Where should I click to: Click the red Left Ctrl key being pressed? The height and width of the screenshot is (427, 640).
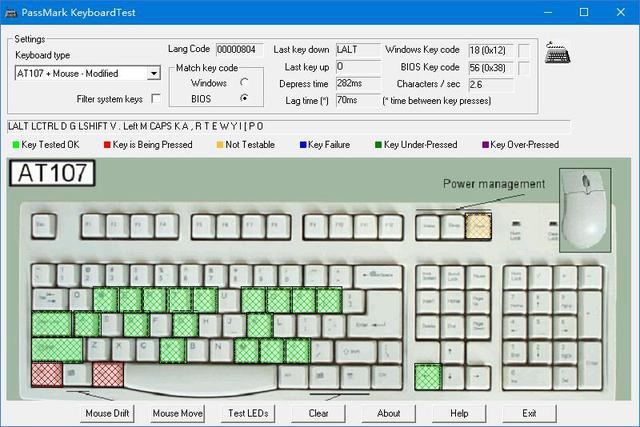pos(47,374)
